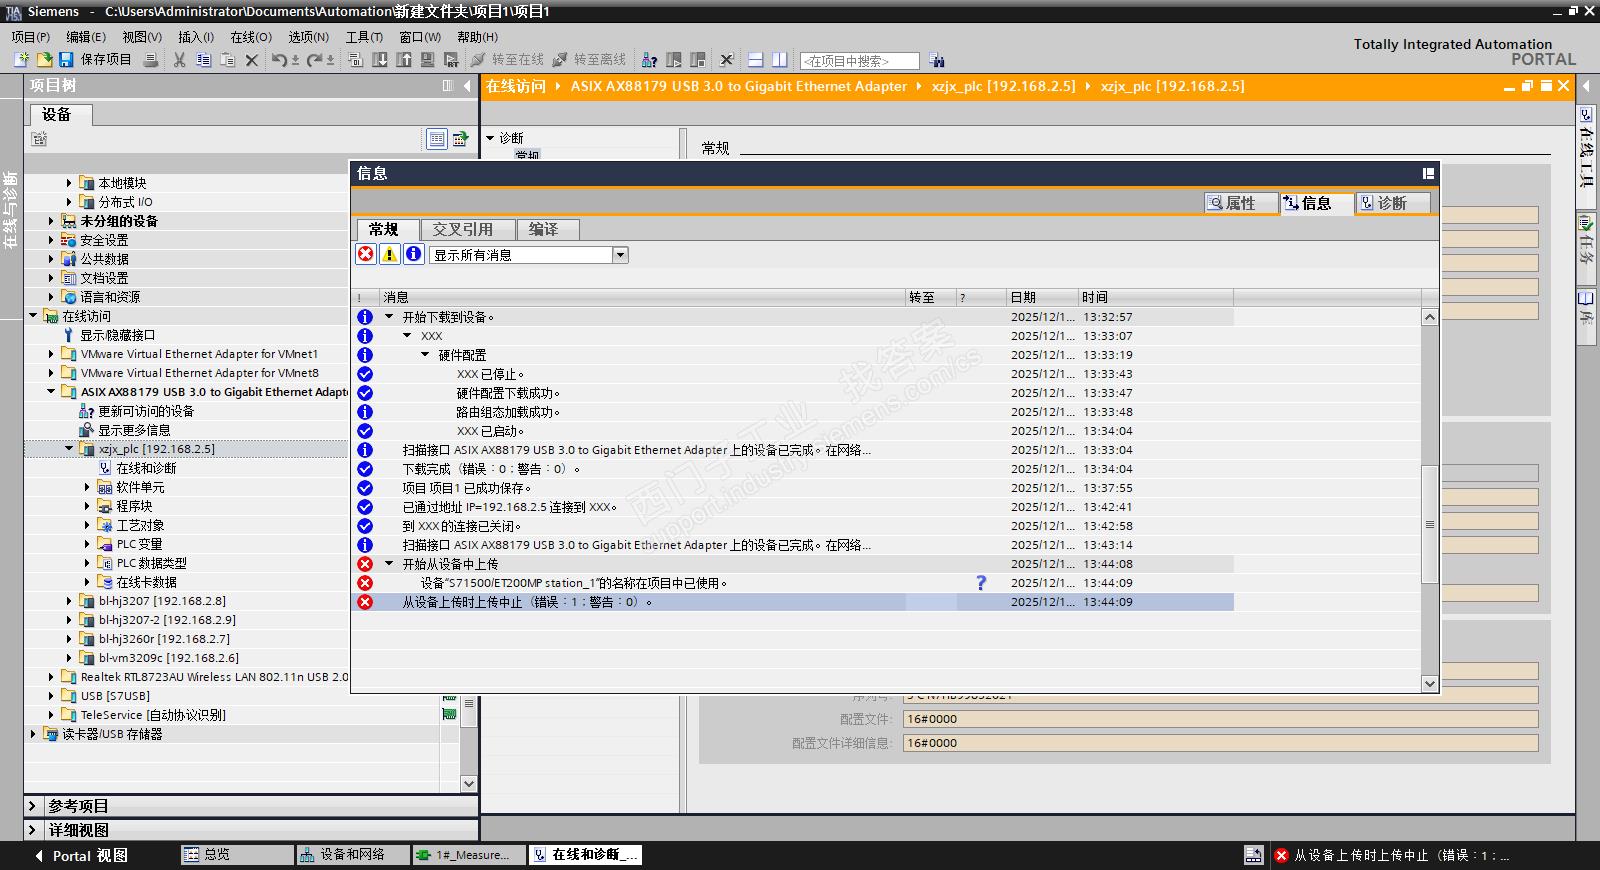The image size is (1600, 870).
Task: Switch to the 交叉引用 tab
Action: 468,230
